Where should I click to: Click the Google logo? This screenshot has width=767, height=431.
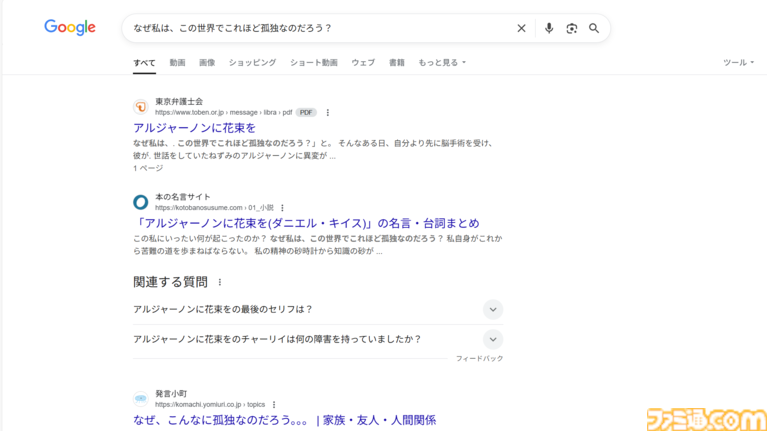(x=70, y=27)
